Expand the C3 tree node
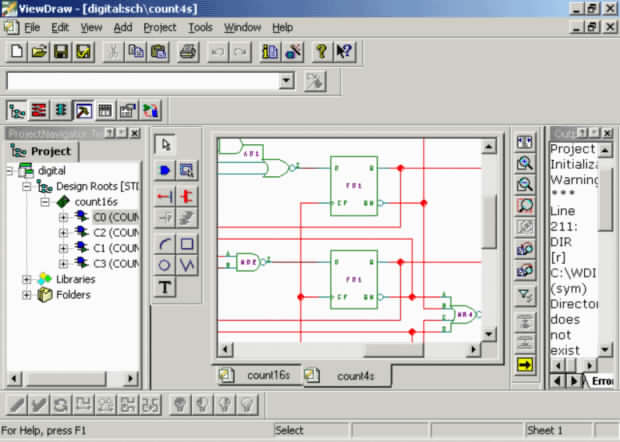 (63, 264)
